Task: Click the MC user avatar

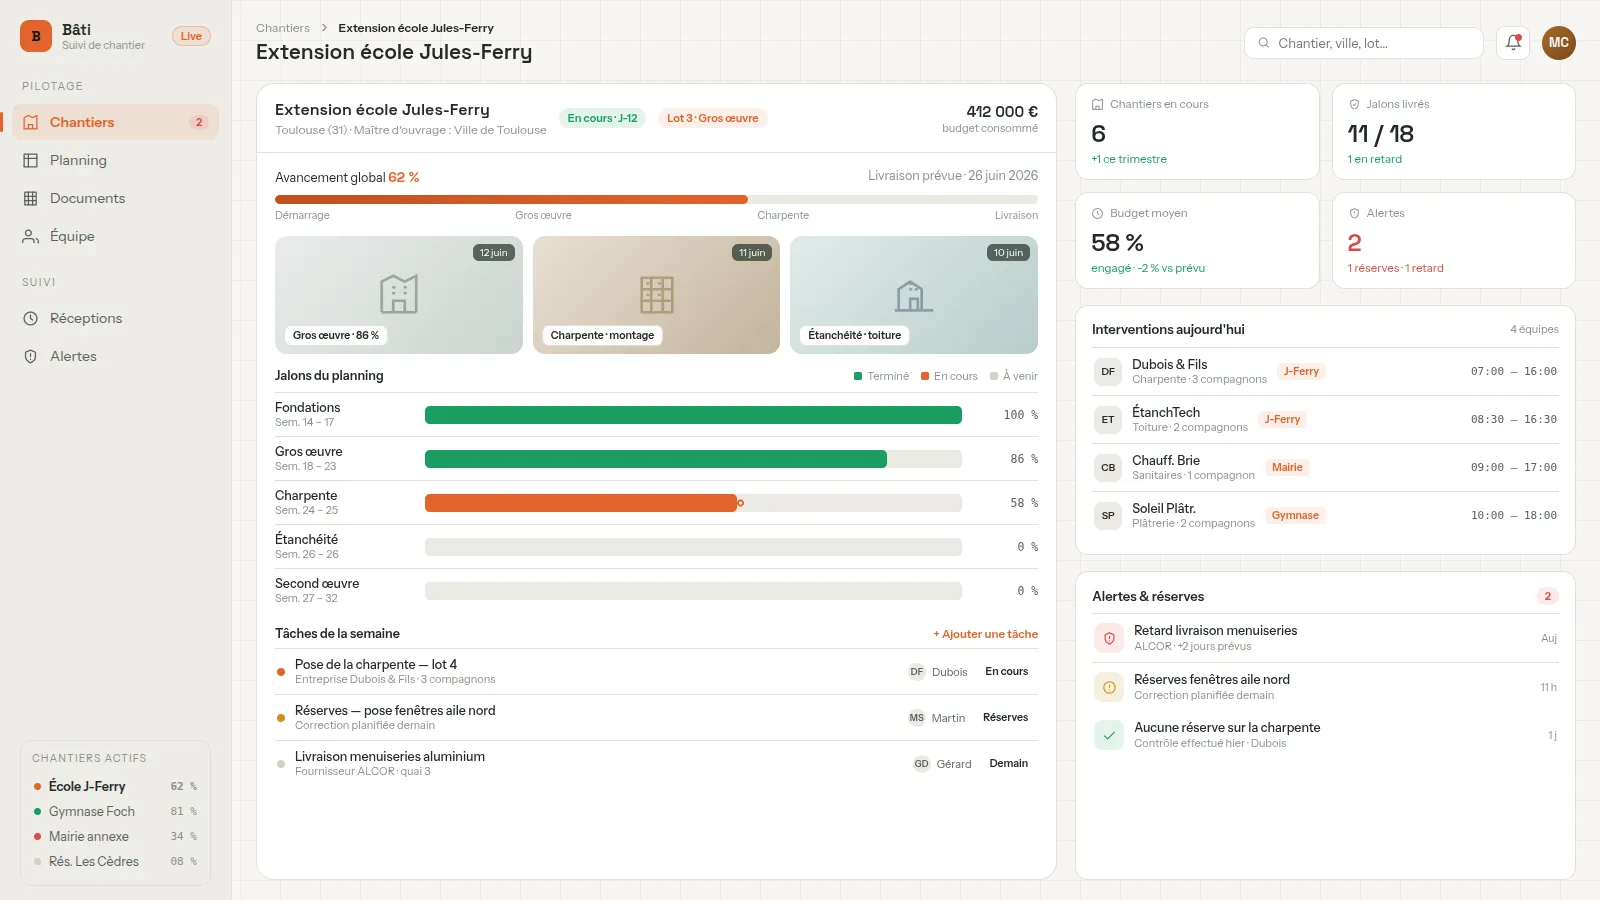Action: click(1558, 43)
